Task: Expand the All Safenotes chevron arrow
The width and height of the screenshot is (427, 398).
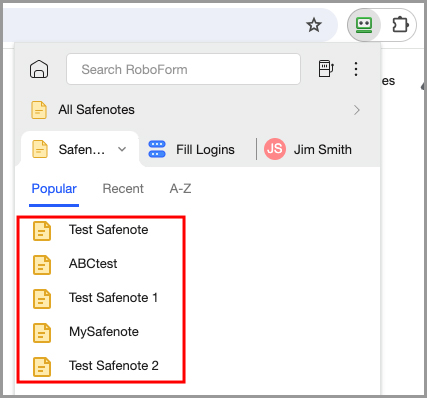Action: (357, 110)
